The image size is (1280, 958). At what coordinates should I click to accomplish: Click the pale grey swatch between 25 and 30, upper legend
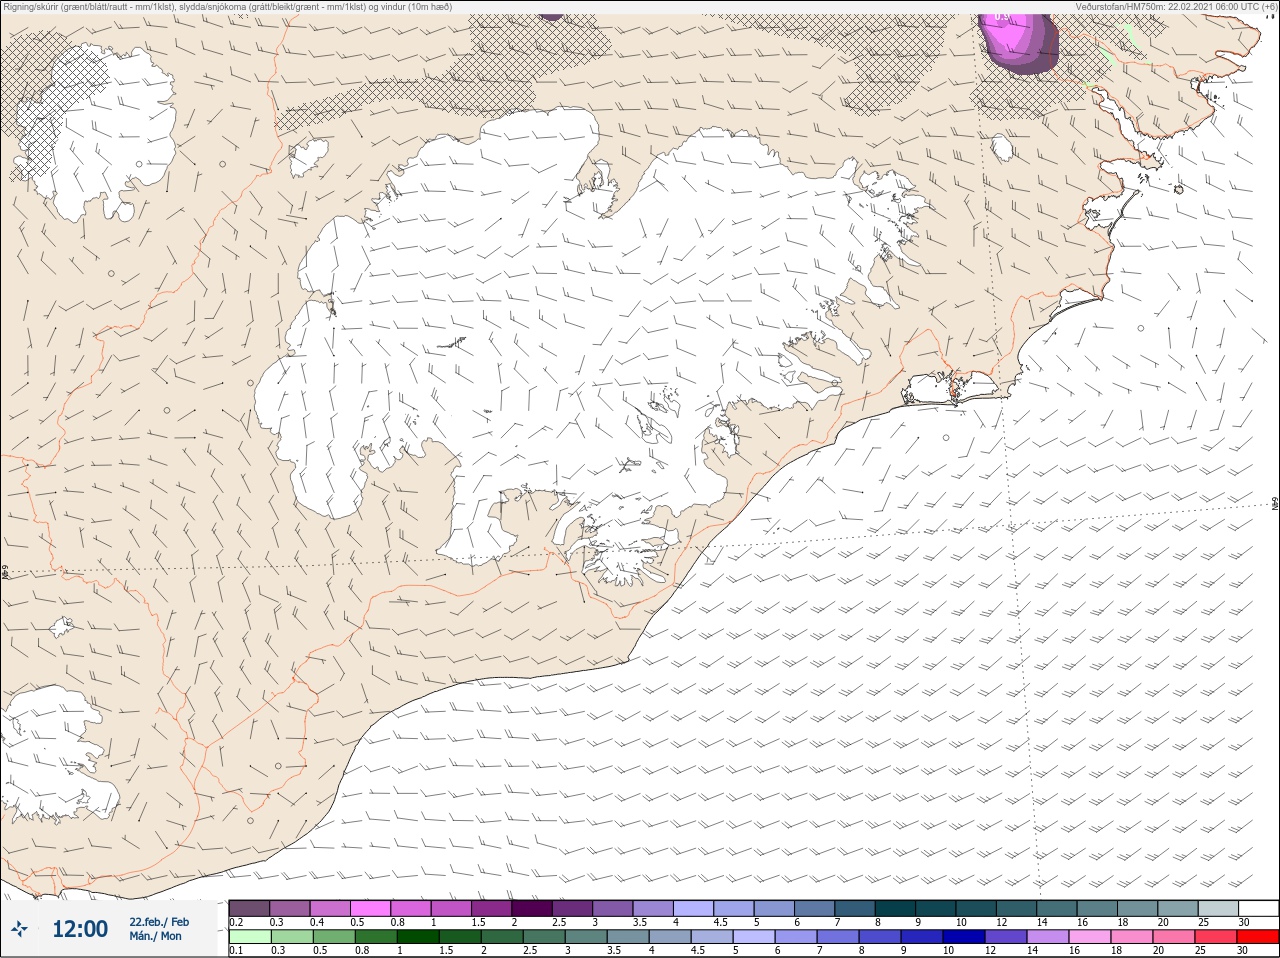tap(1217, 908)
